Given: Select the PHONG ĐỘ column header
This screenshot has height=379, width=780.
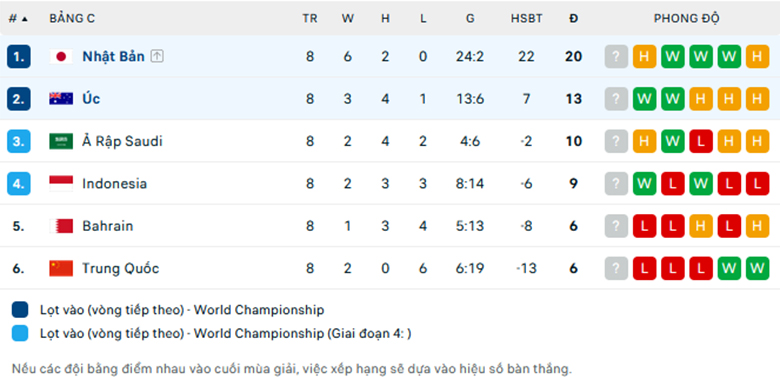Looking at the screenshot, I should click(686, 19).
